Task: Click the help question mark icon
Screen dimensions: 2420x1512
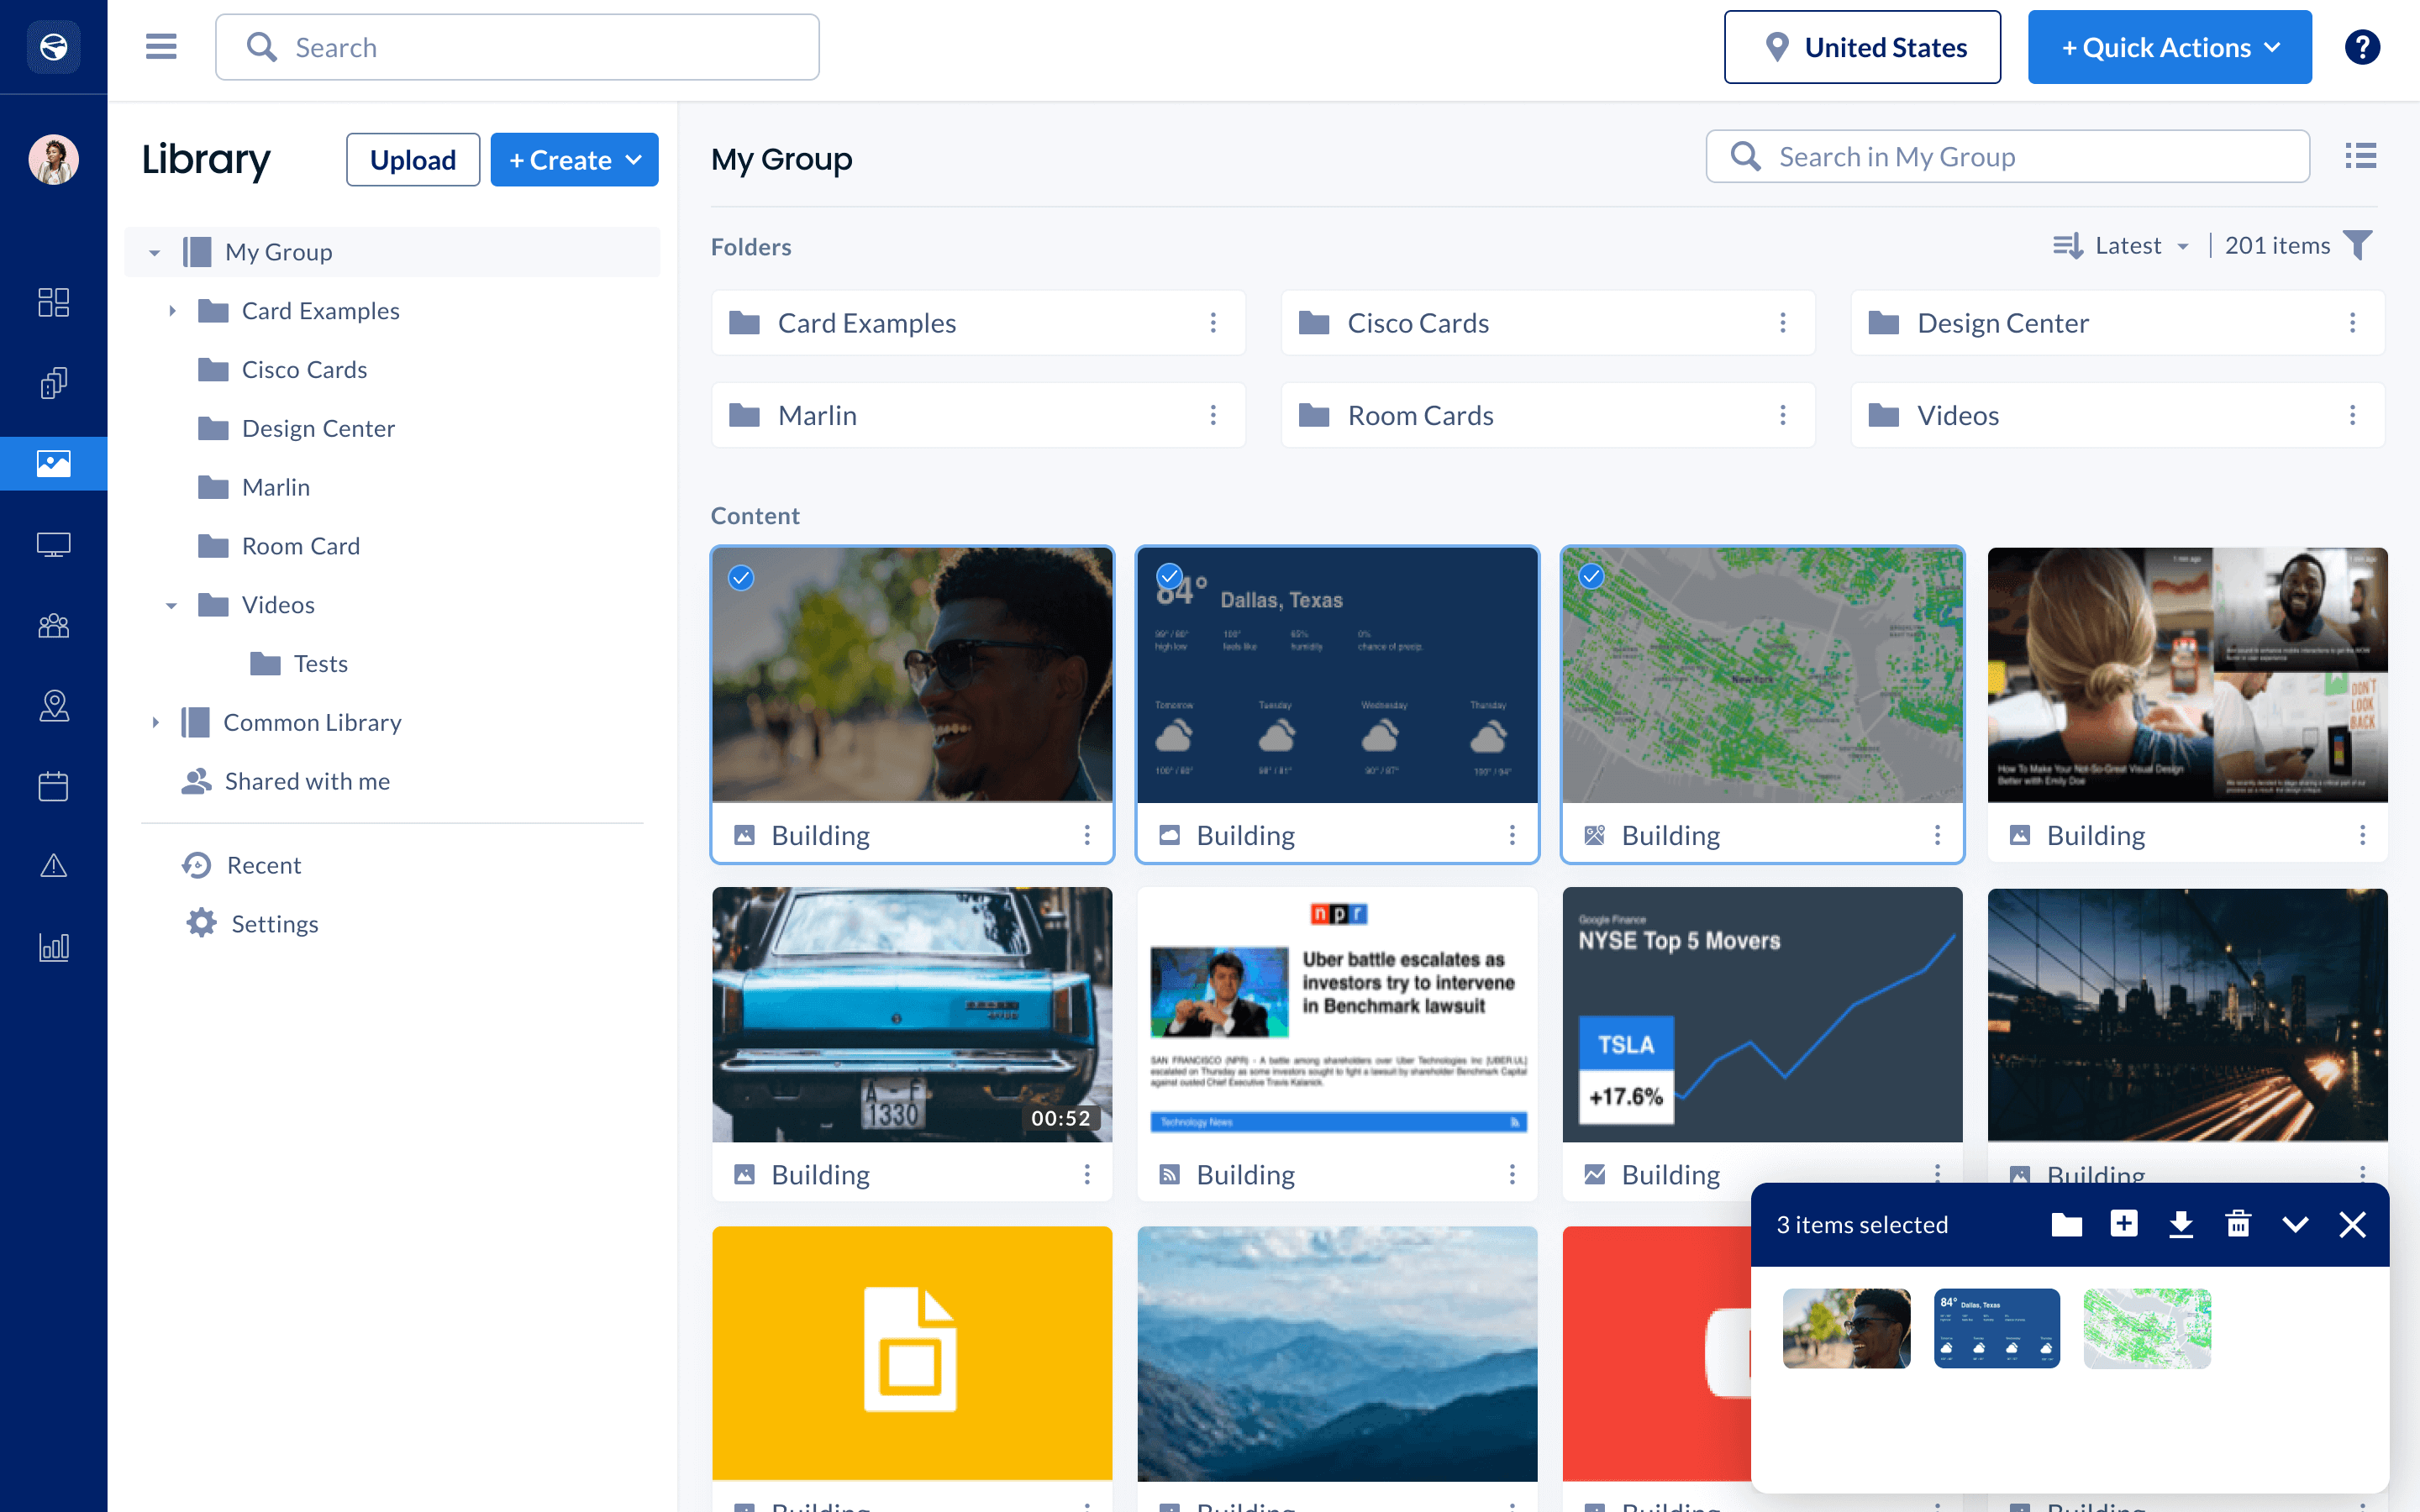Action: click(x=2361, y=47)
